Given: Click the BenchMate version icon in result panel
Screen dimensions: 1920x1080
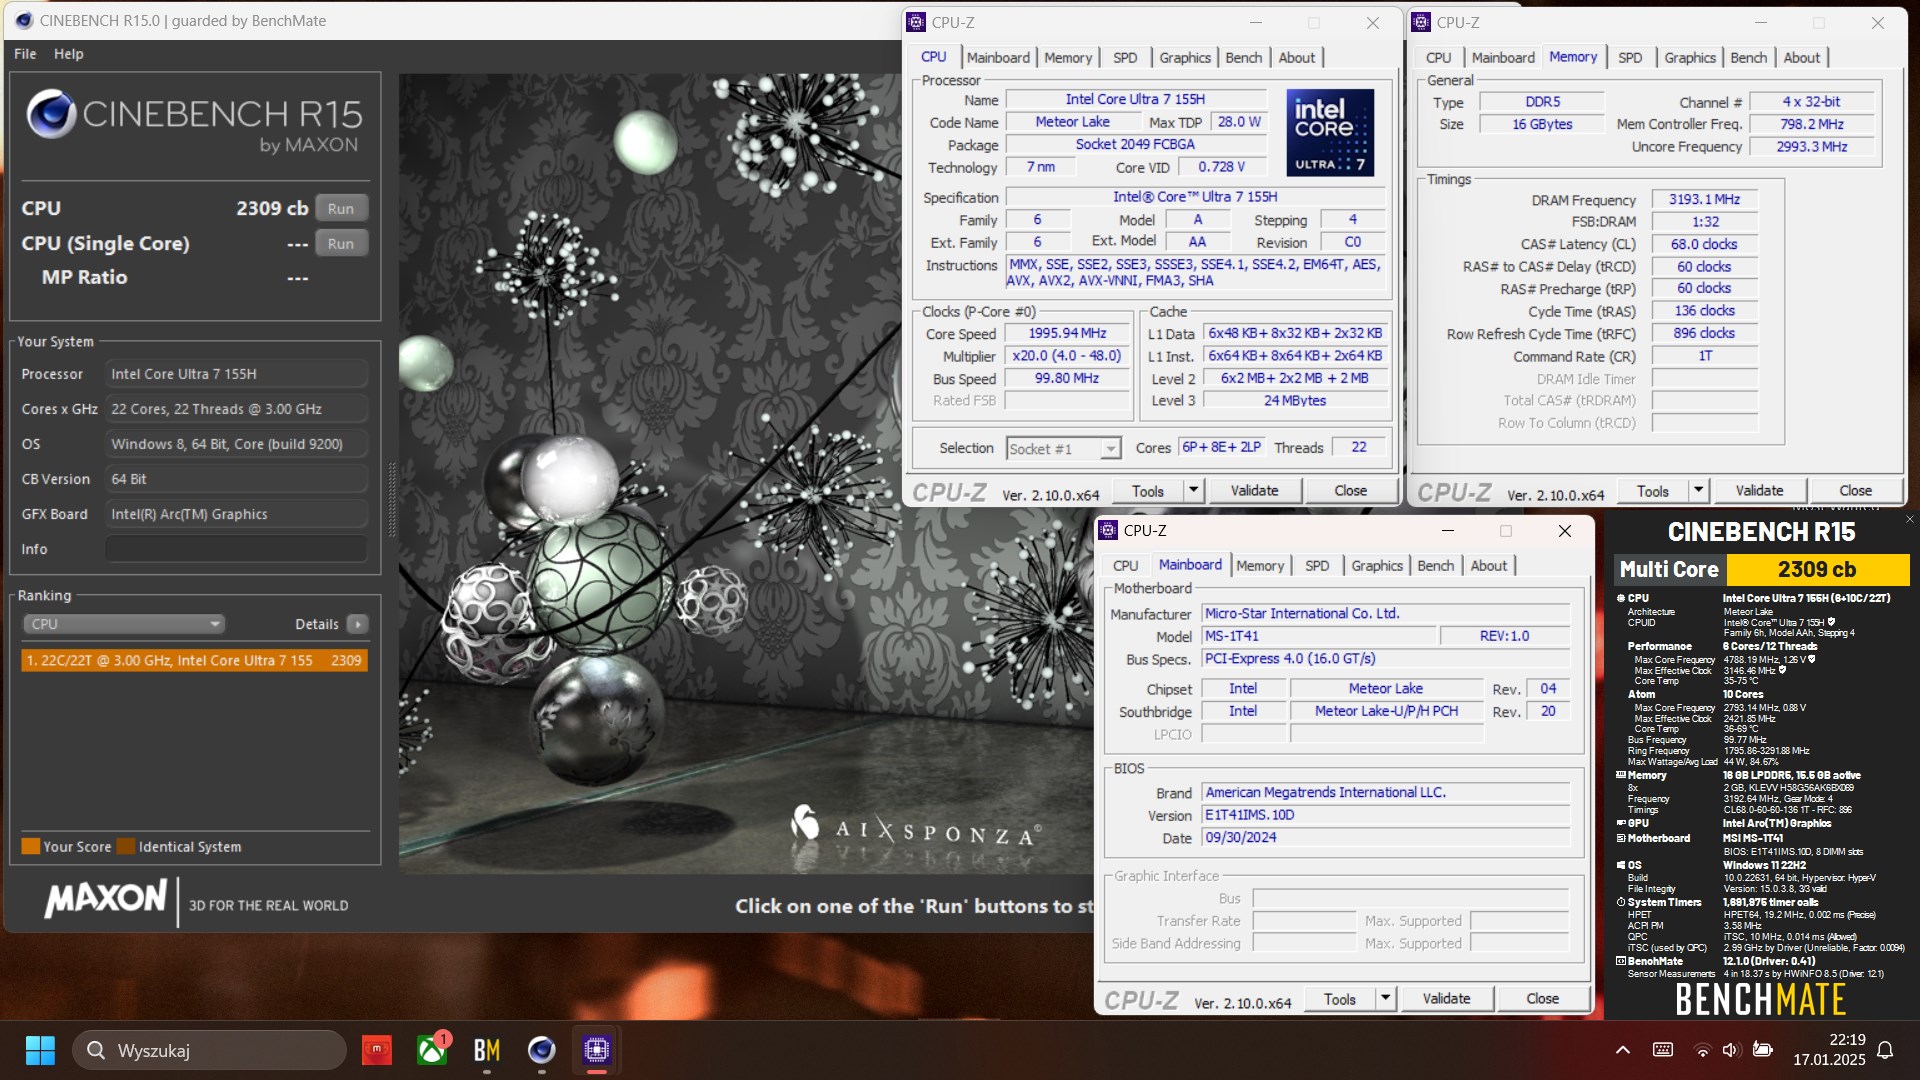Looking at the screenshot, I should (x=1621, y=961).
